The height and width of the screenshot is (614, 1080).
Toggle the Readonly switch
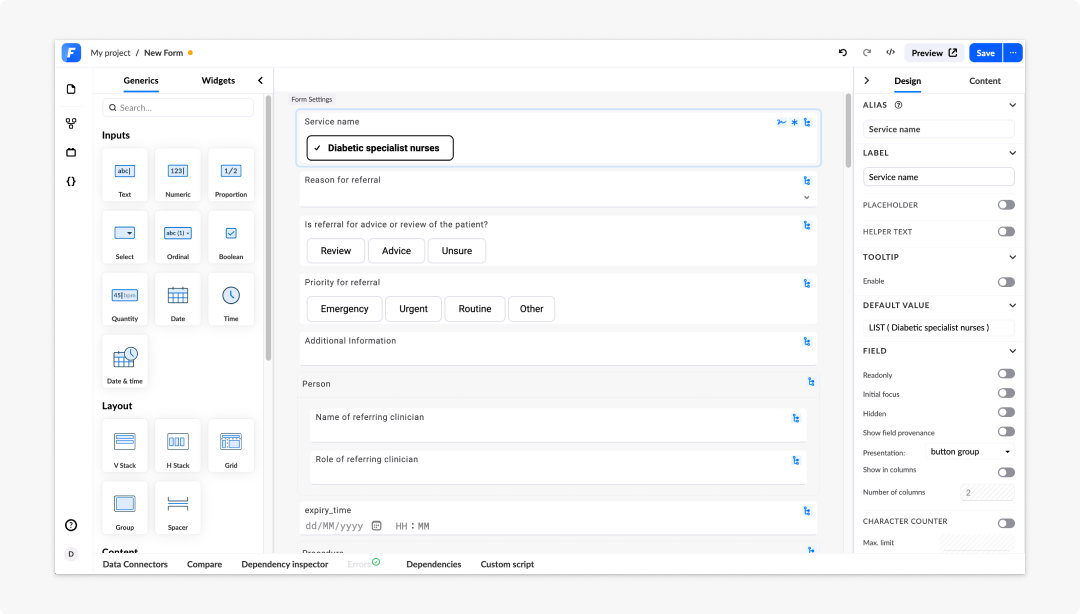point(1006,373)
